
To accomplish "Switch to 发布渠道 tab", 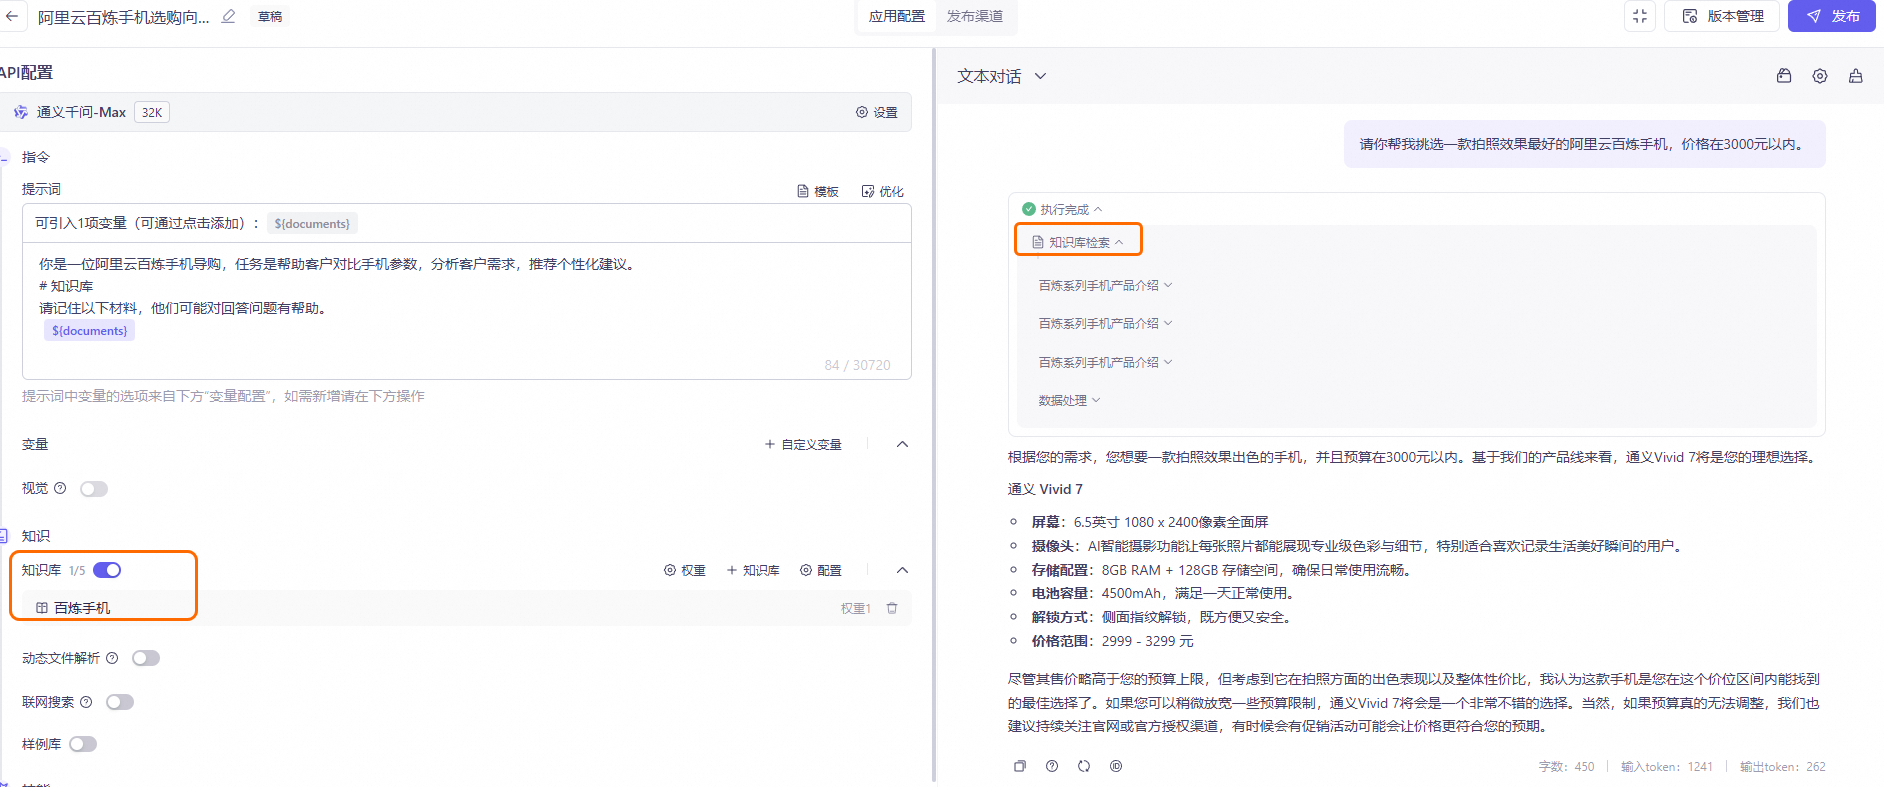I will click(x=975, y=16).
